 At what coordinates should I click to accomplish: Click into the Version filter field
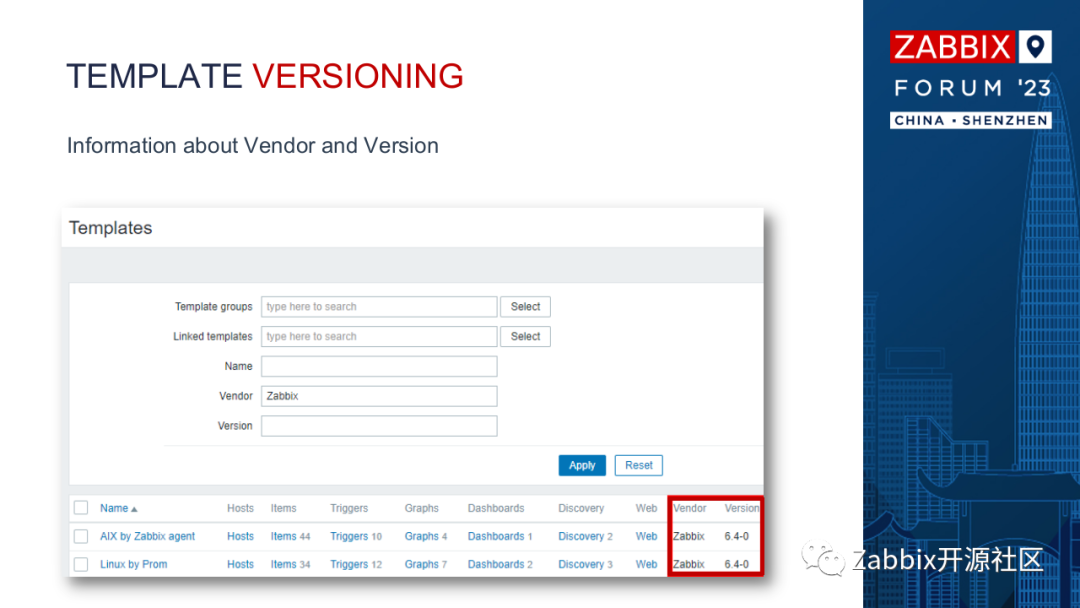pyautogui.click(x=379, y=426)
